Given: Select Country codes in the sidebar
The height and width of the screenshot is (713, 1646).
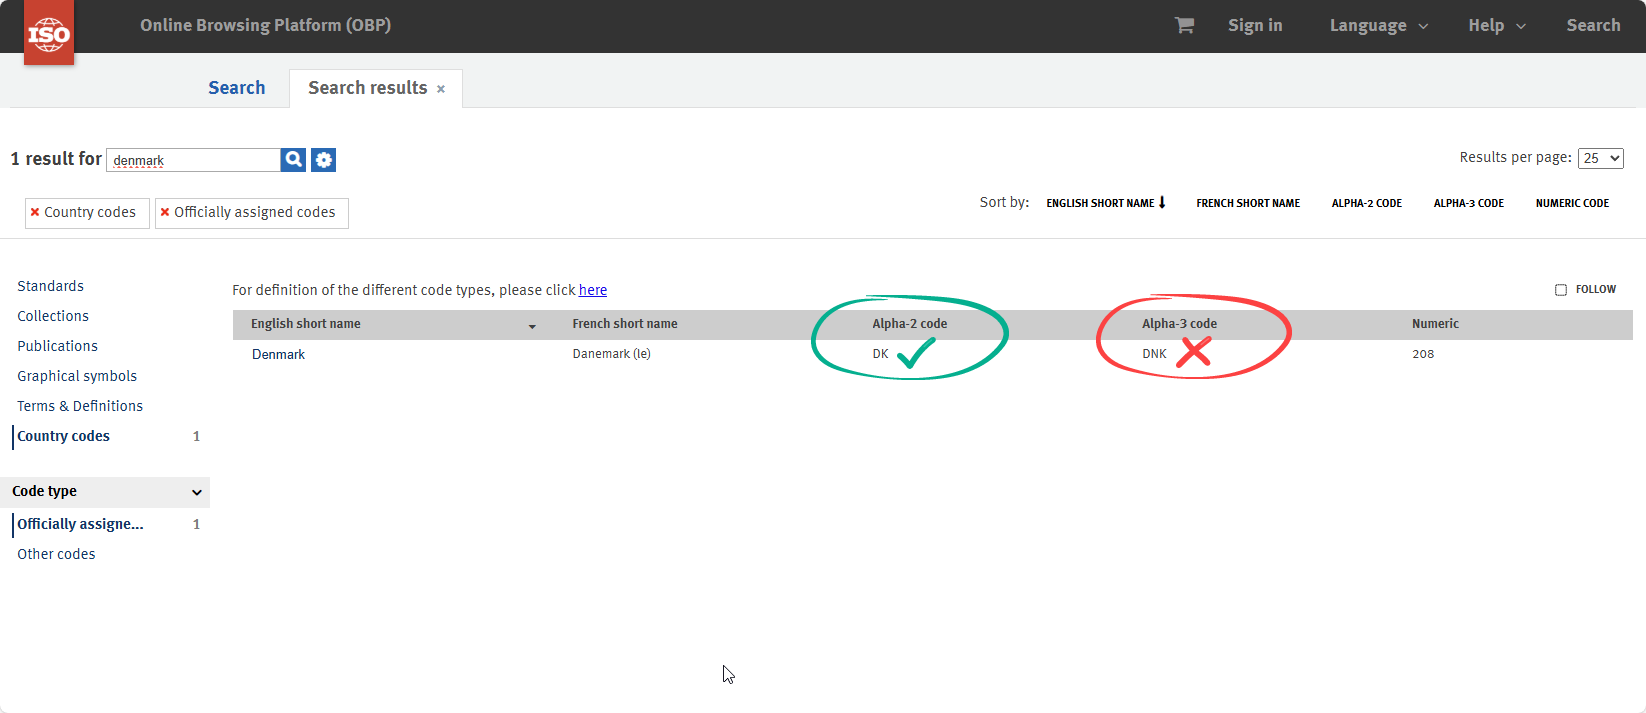Looking at the screenshot, I should tap(63, 436).
